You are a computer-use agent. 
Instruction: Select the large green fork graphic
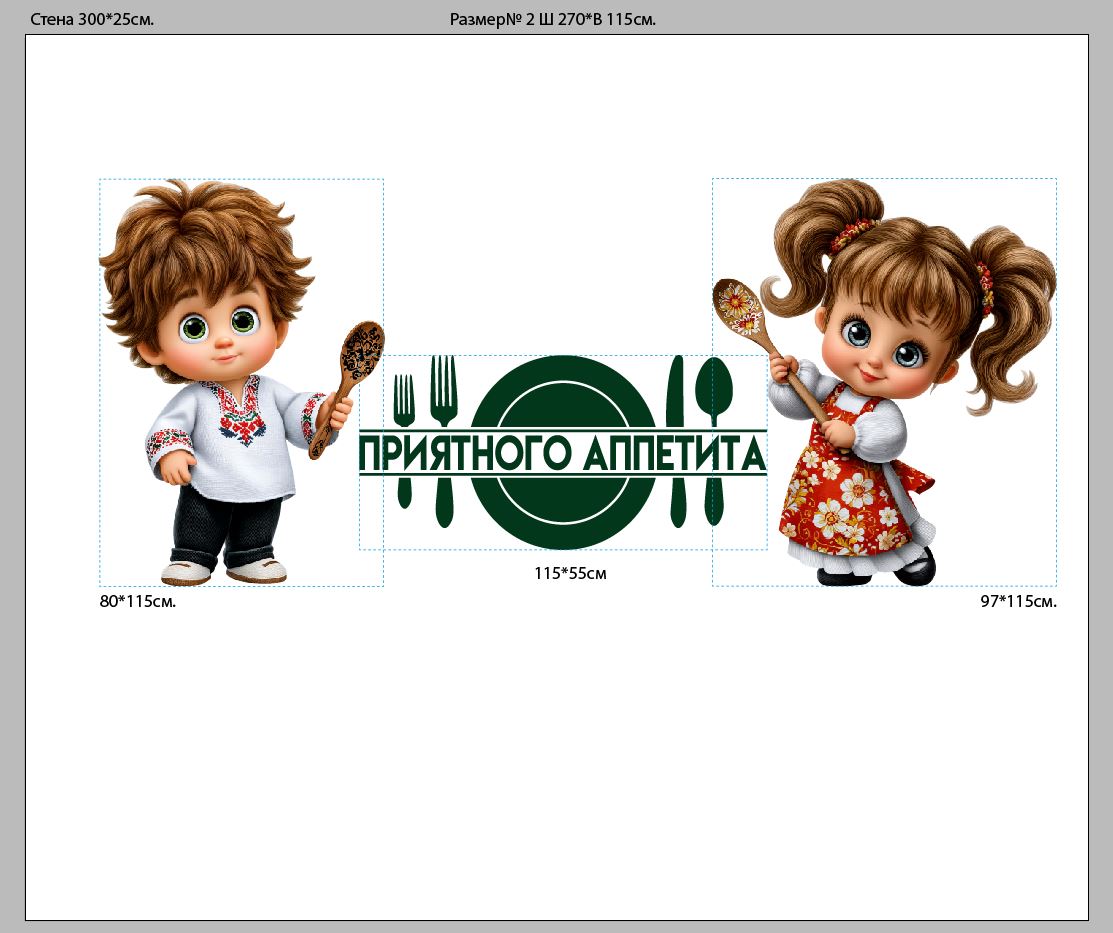443,392
